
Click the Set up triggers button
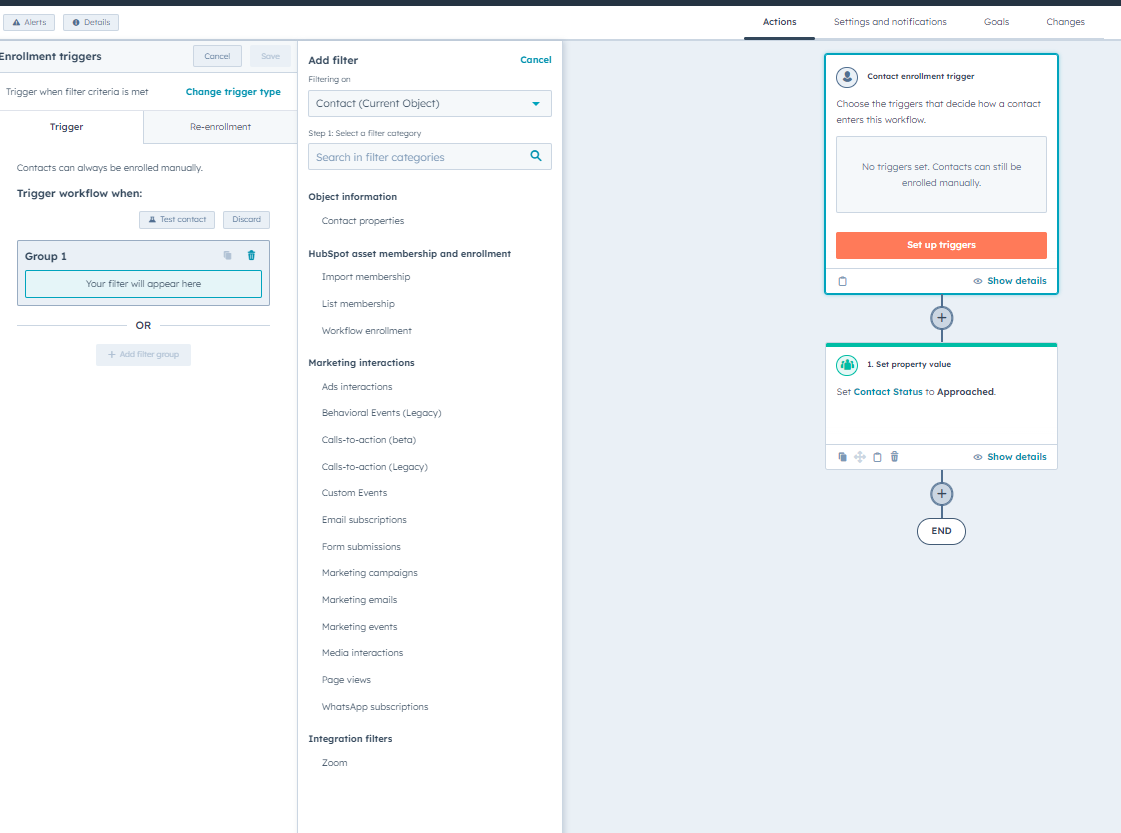(941, 245)
